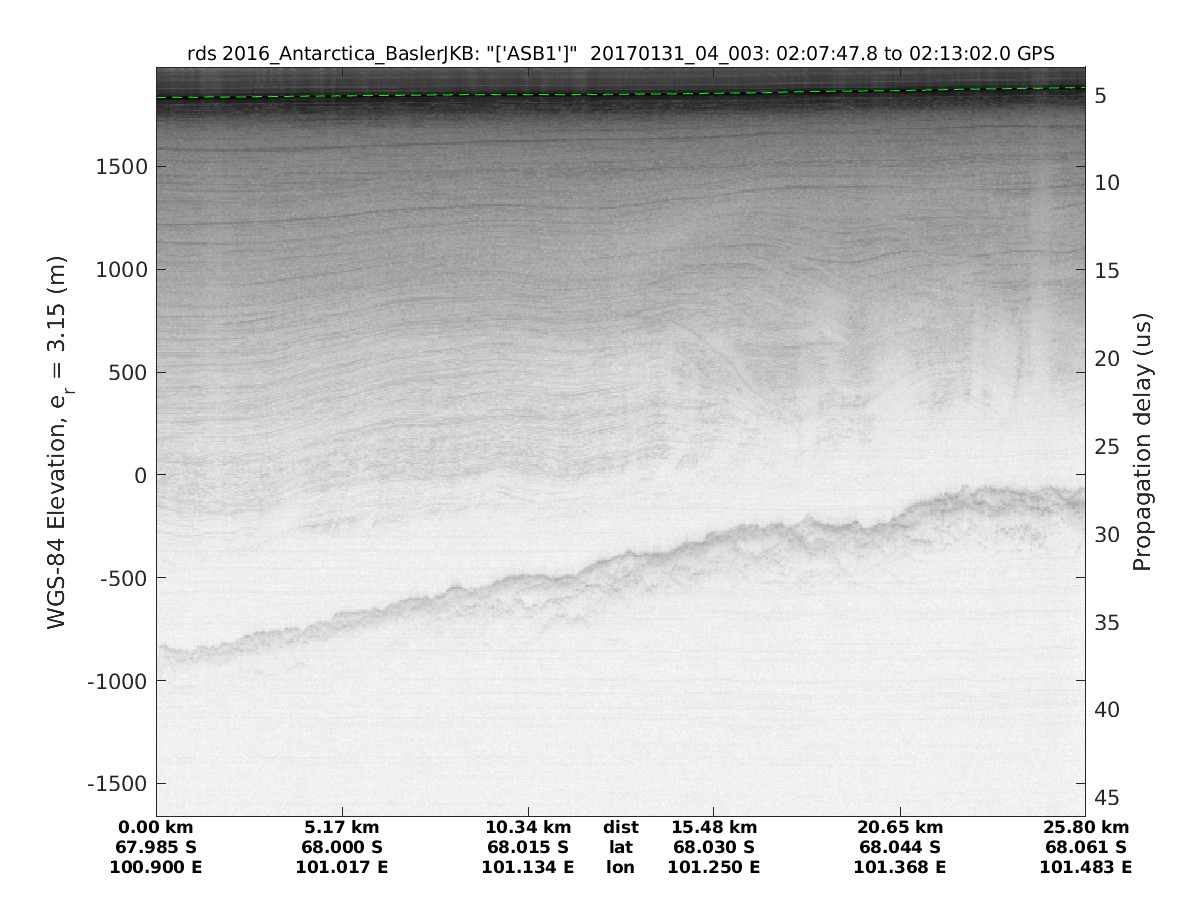Click the 30 propagation delay tick label
This screenshot has height=900, width=1200.
[x=1106, y=535]
